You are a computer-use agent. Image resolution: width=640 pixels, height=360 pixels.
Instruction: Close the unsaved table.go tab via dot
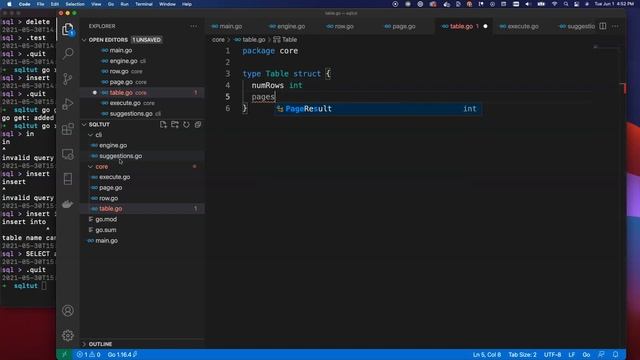tap(485, 26)
